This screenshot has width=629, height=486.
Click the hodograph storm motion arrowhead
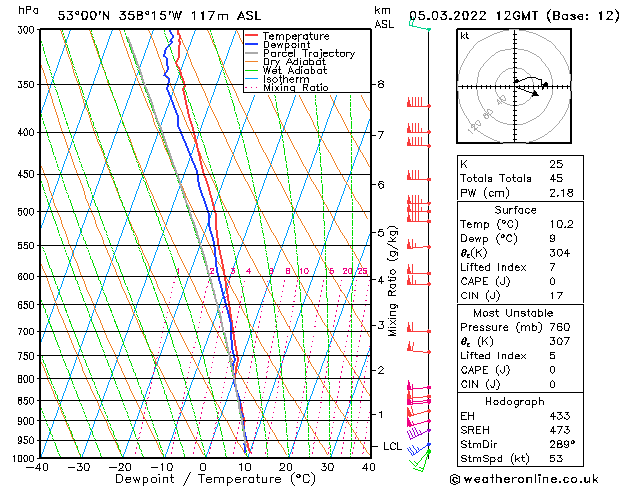click(535, 94)
